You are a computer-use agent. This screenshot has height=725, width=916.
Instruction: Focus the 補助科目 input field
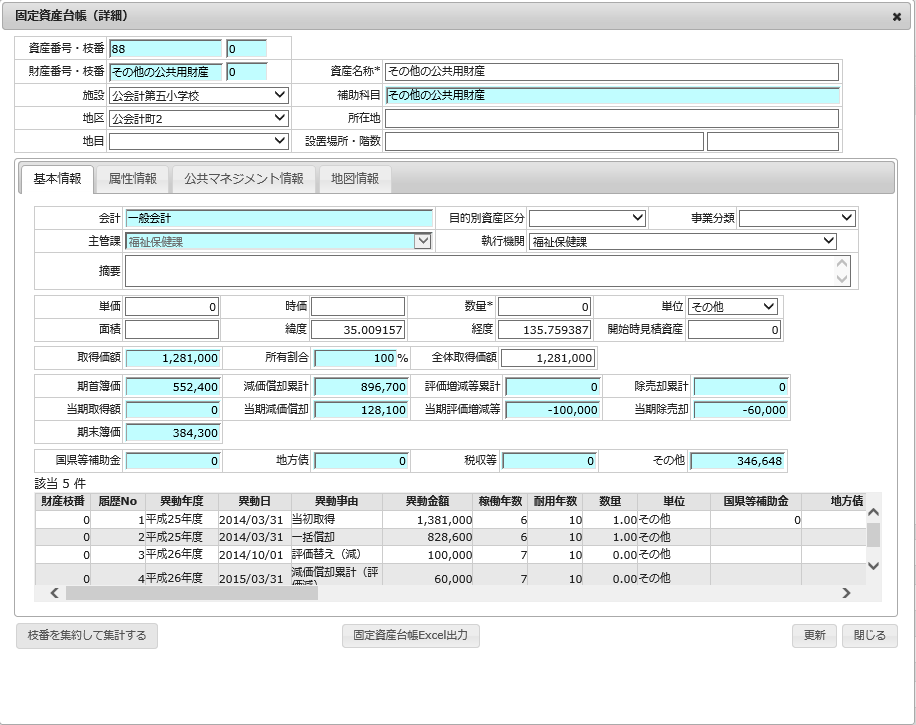pos(612,95)
